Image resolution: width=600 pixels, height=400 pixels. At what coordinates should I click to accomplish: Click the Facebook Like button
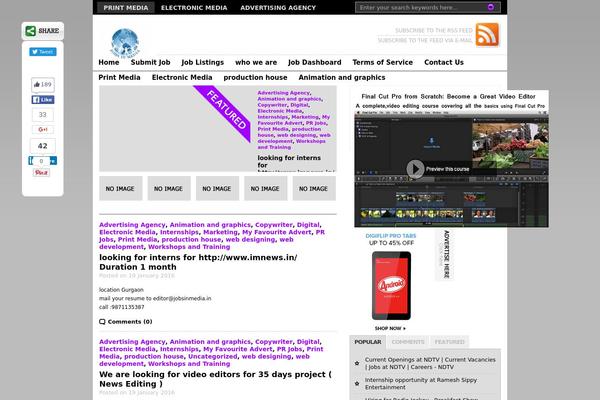click(x=43, y=100)
